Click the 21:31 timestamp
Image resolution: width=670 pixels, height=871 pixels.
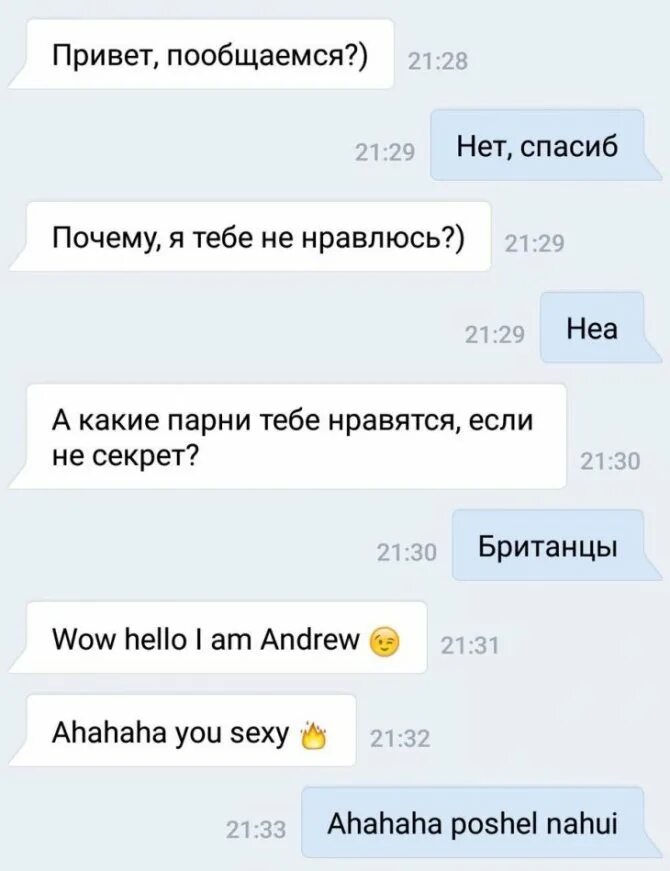(x=470, y=646)
